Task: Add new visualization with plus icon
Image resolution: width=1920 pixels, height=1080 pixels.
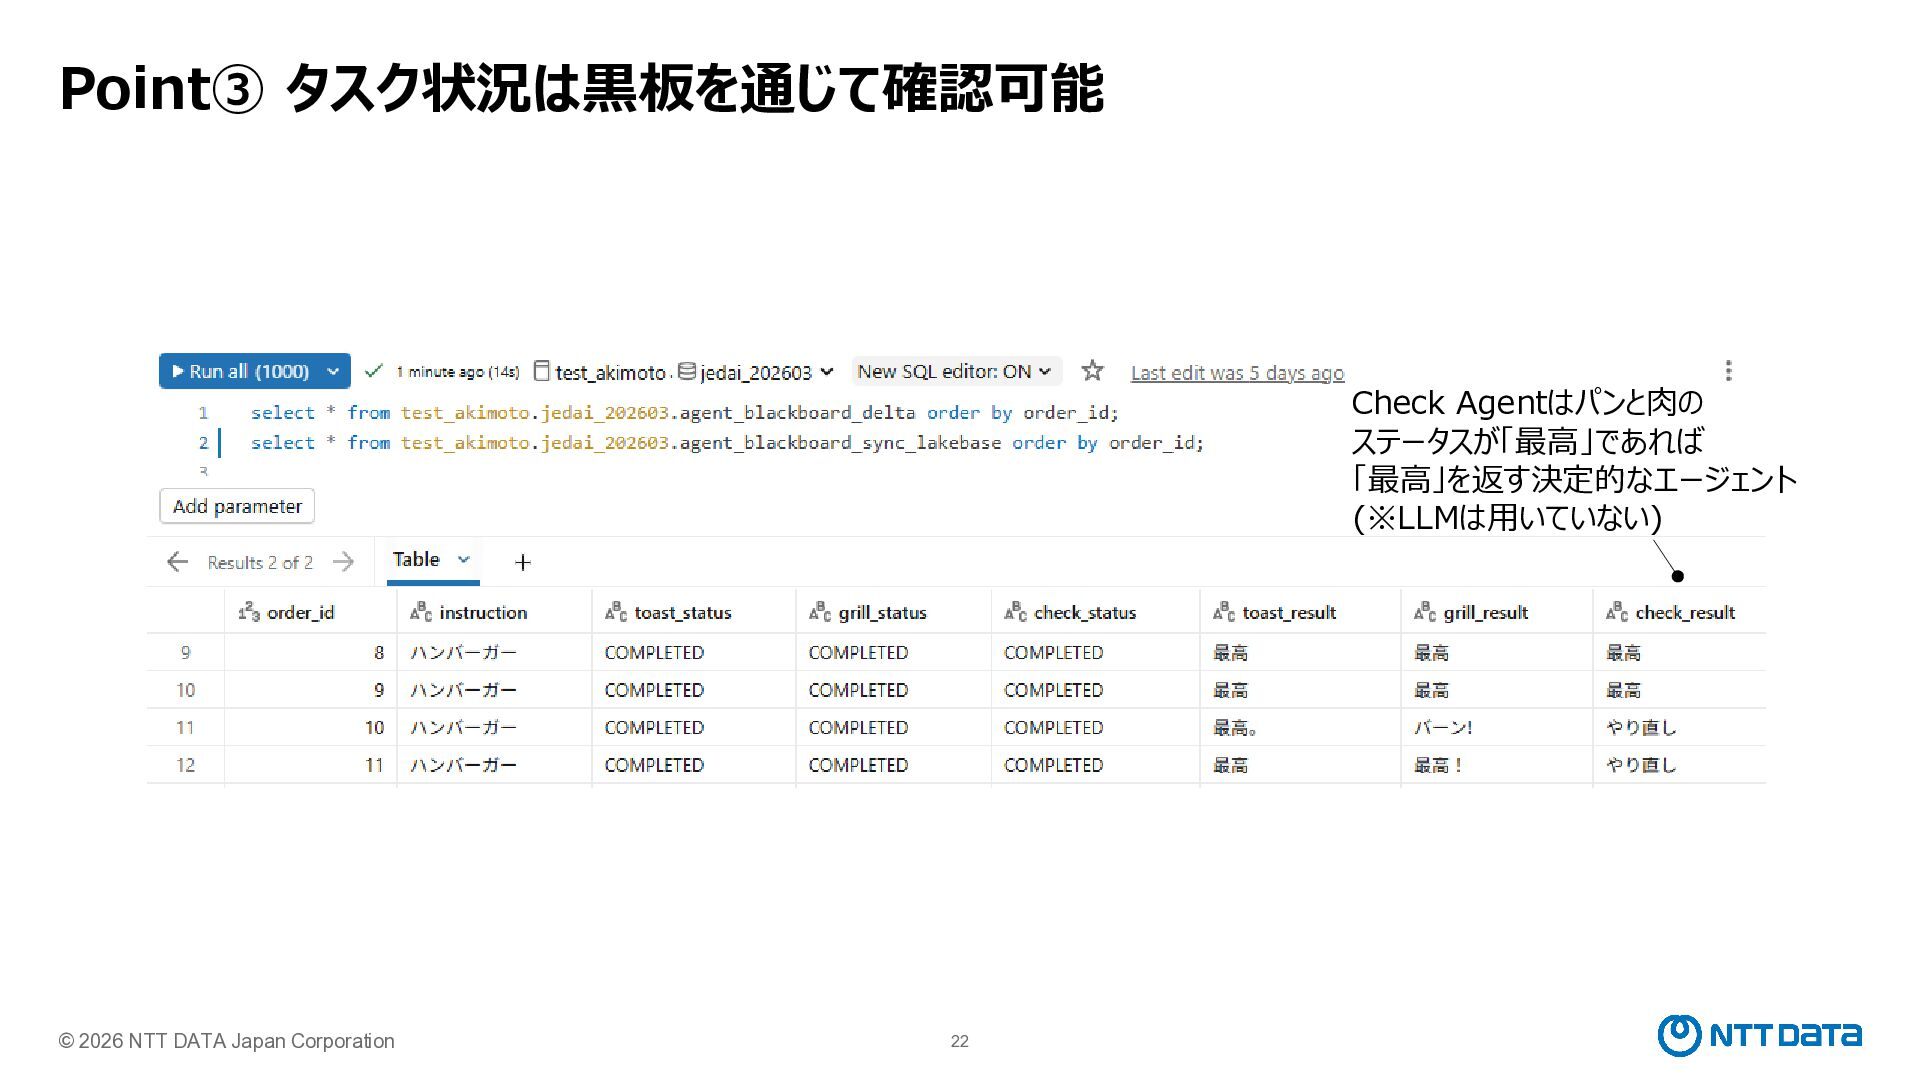Action: pyautogui.click(x=522, y=563)
